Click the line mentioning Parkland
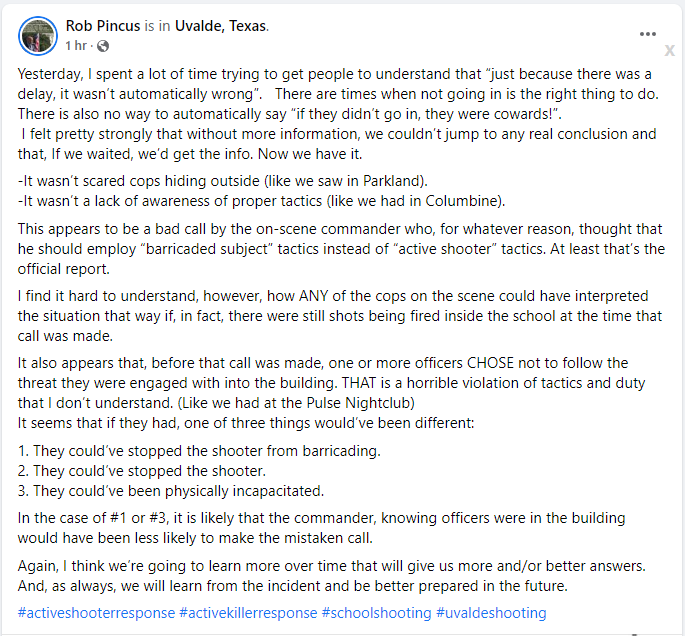Screen dimensions: 685x636 (222, 181)
